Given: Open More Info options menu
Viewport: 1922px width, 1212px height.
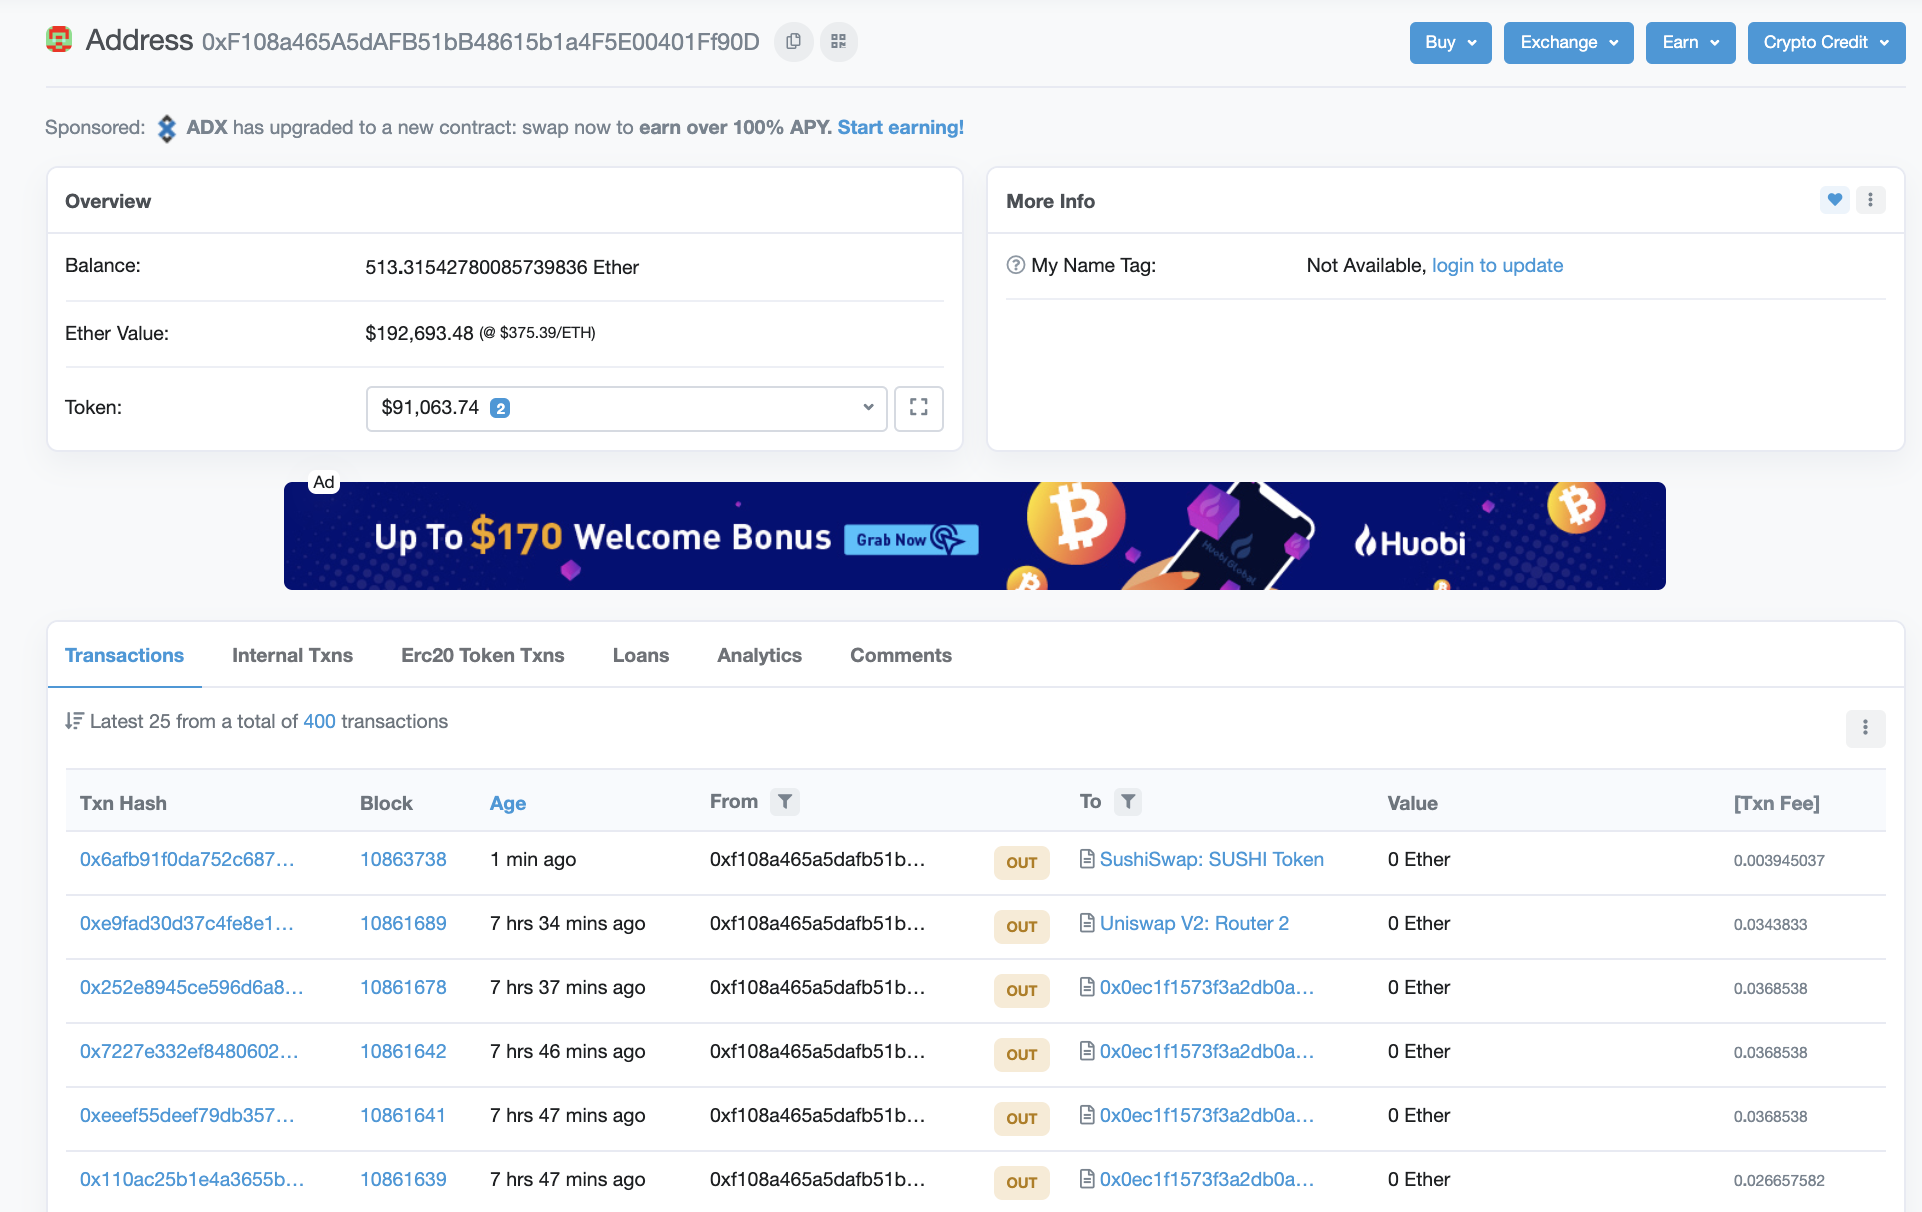Looking at the screenshot, I should pyautogui.click(x=1870, y=200).
